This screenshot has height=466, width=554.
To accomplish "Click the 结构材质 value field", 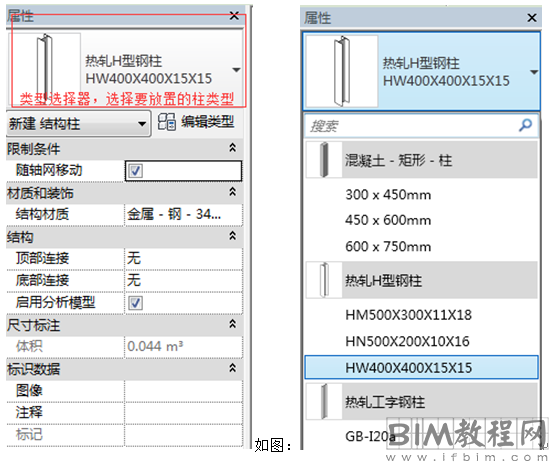I will (184, 214).
